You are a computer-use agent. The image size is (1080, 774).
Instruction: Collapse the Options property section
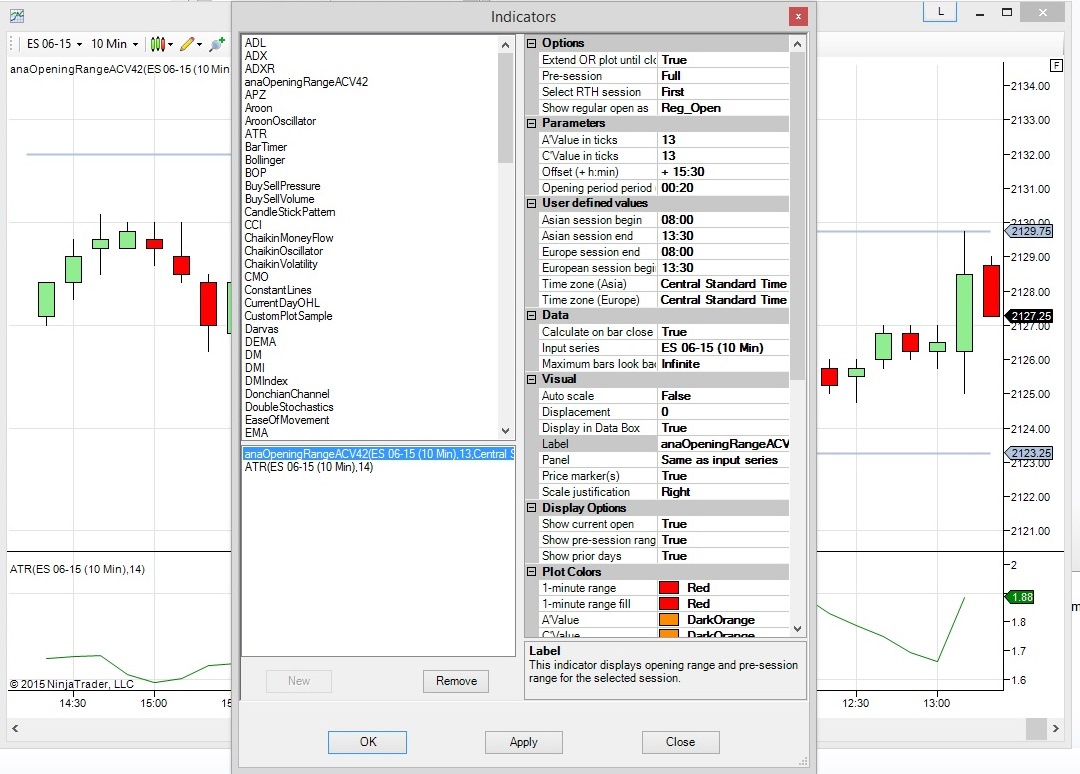[531, 43]
